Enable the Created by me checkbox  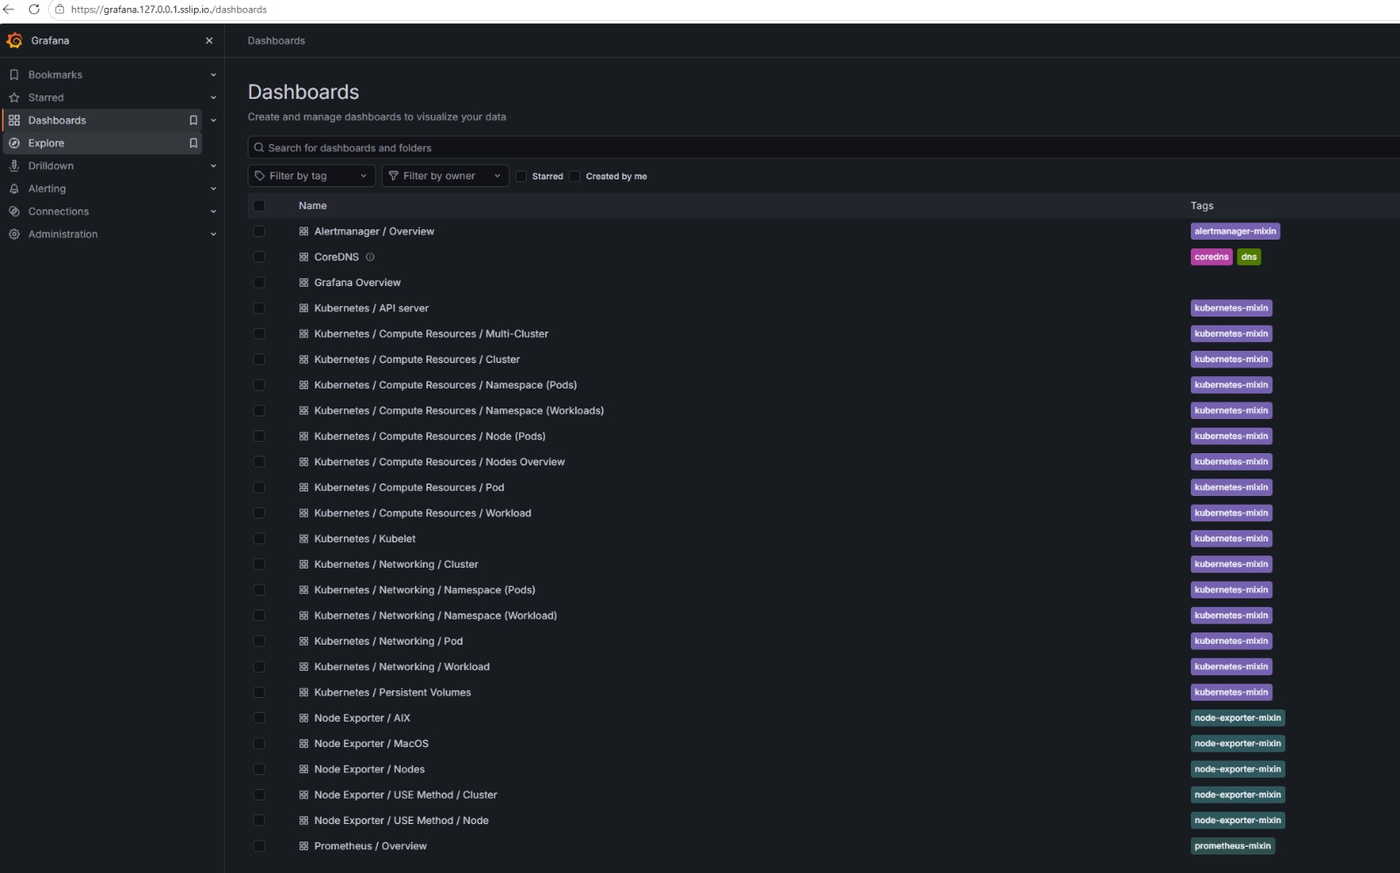[x=575, y=176]
